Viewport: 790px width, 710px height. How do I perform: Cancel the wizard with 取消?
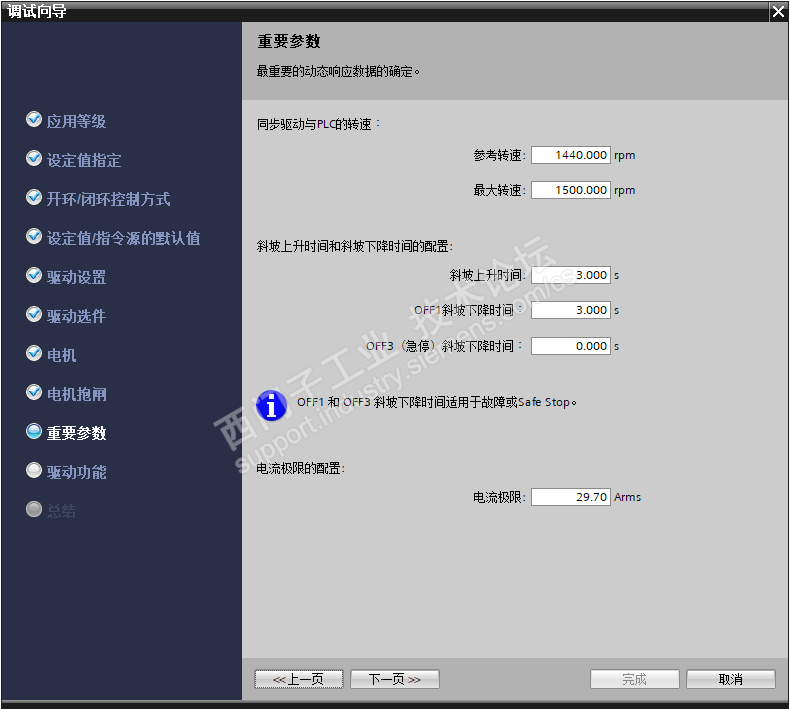(731, 679)
